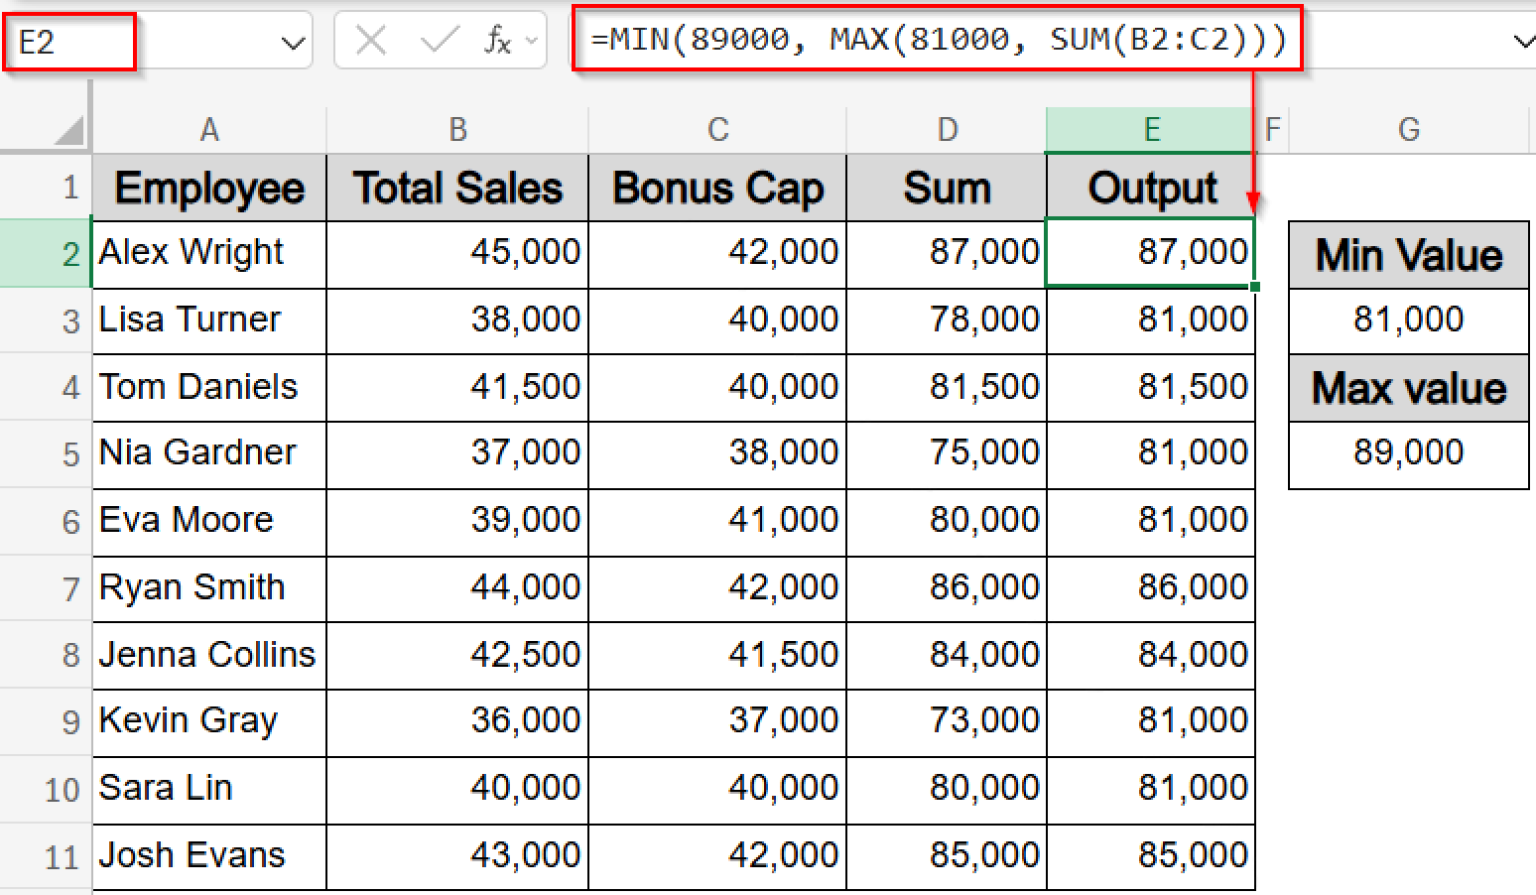Select the Min Value cell showing 81,000
This screenshot has height=895, width=1536.
1408,320
